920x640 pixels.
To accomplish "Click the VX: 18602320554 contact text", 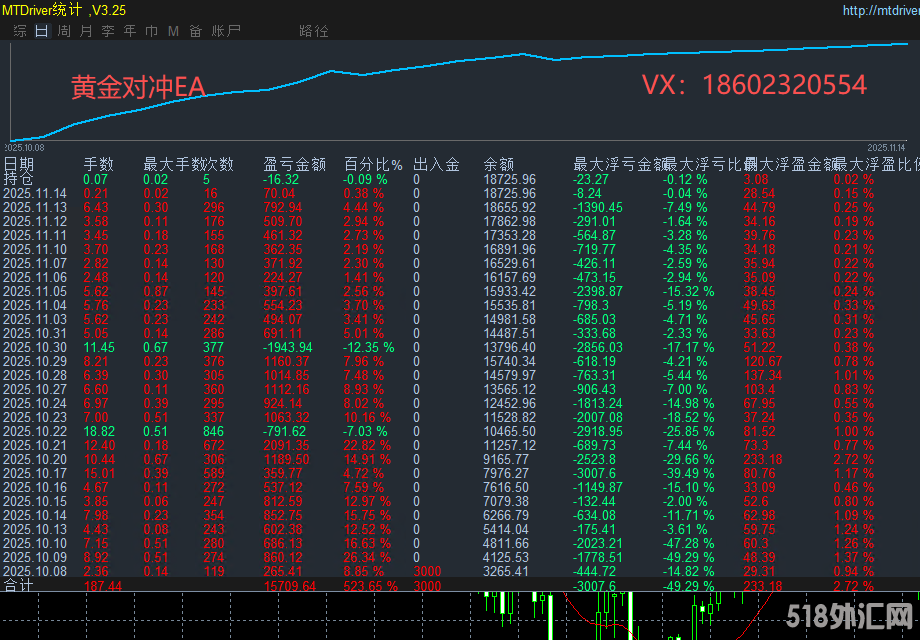I will [x=757, y=85].
